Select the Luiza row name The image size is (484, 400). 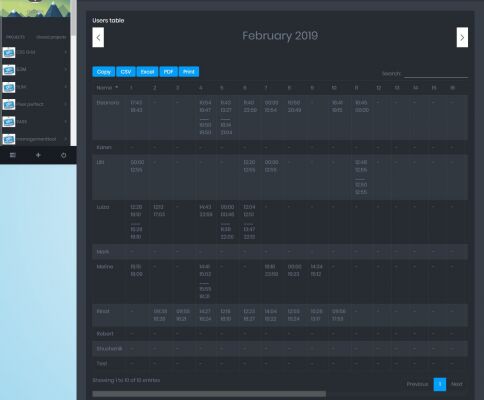pyautogui.click(x=103, y=207)
